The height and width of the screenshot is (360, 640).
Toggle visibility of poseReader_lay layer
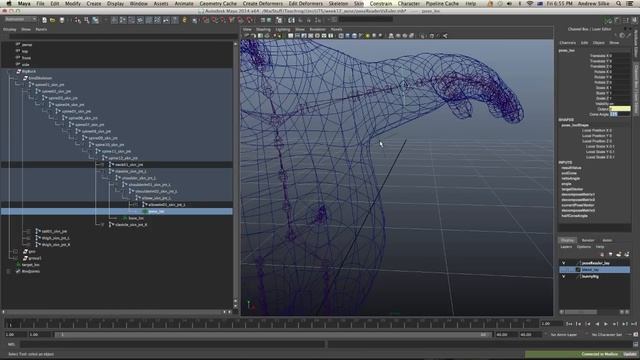point(564,263)
